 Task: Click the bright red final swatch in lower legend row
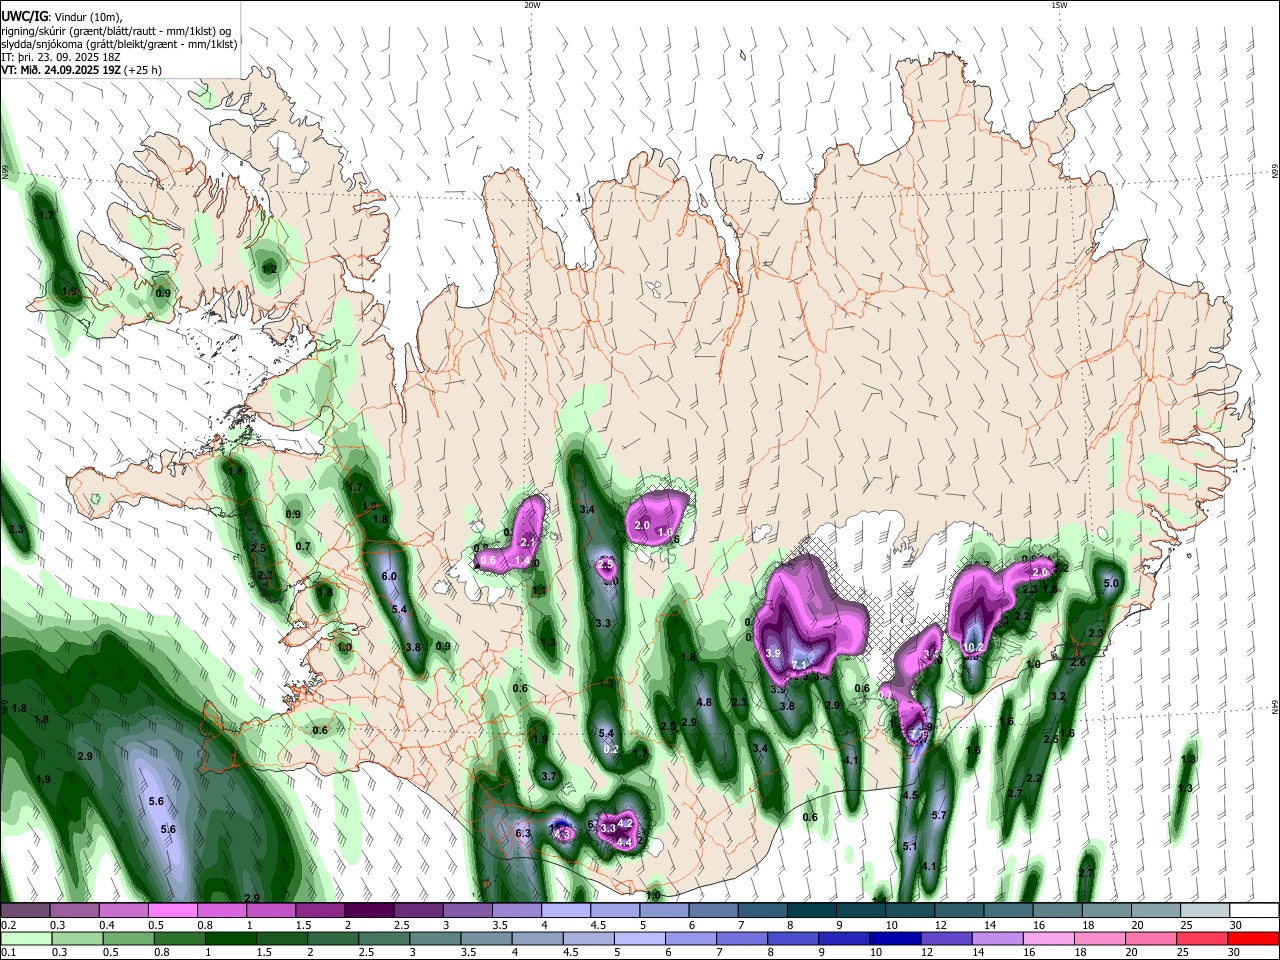click(x=1254, y=938)
